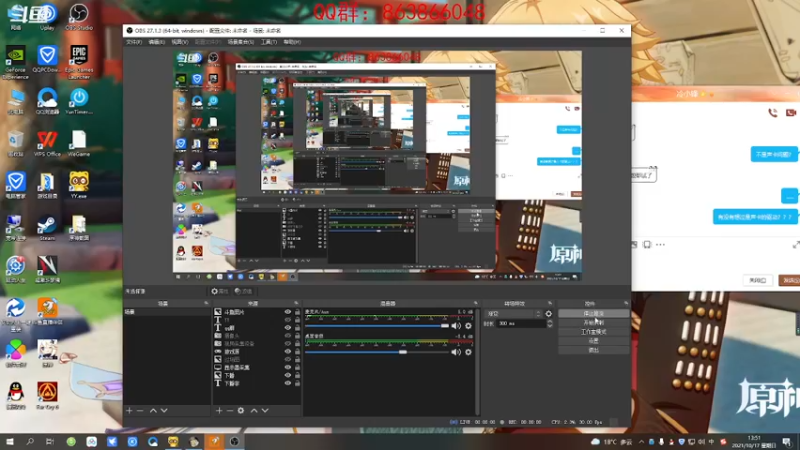Open the 桌面音频 audio settings gear
Image resolution: width=800 pixels, height=450 pixels.
pos(468,352)
